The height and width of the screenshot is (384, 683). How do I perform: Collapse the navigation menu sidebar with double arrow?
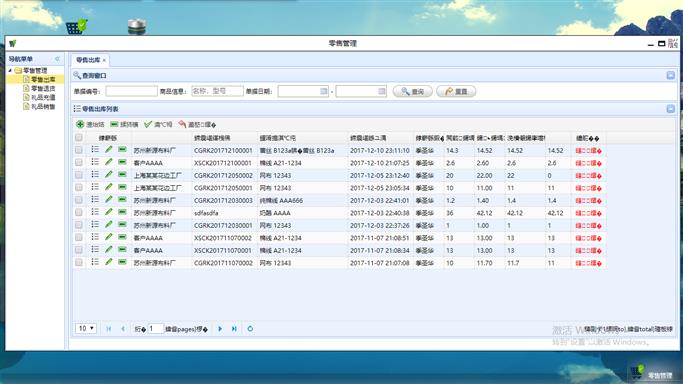pos(57,59)
